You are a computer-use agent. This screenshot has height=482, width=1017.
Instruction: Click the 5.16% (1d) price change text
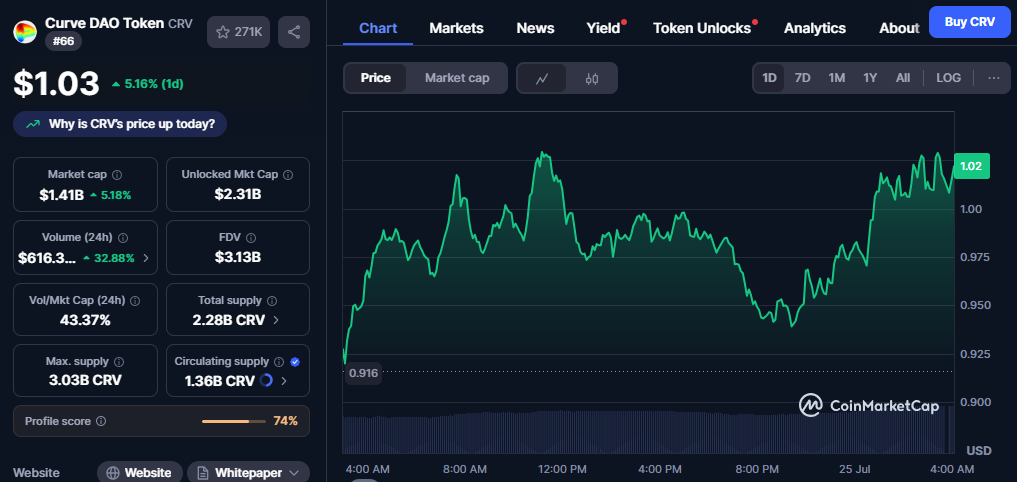tap(154, 84)
